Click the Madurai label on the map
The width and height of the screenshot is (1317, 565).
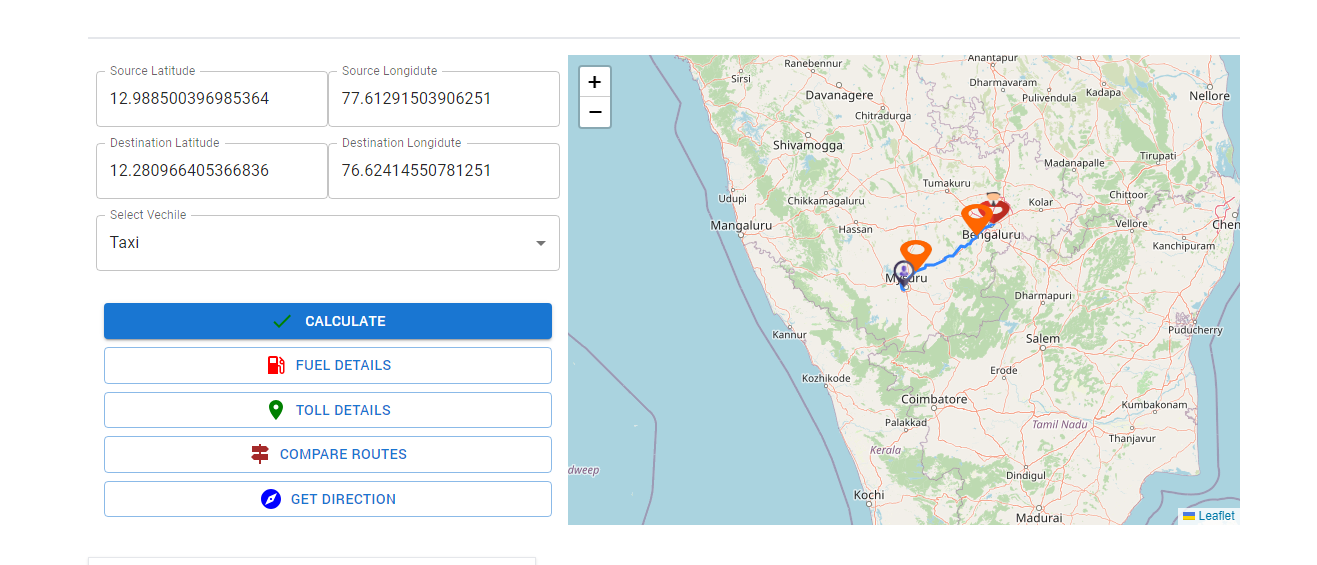(x=1039, y=518)
